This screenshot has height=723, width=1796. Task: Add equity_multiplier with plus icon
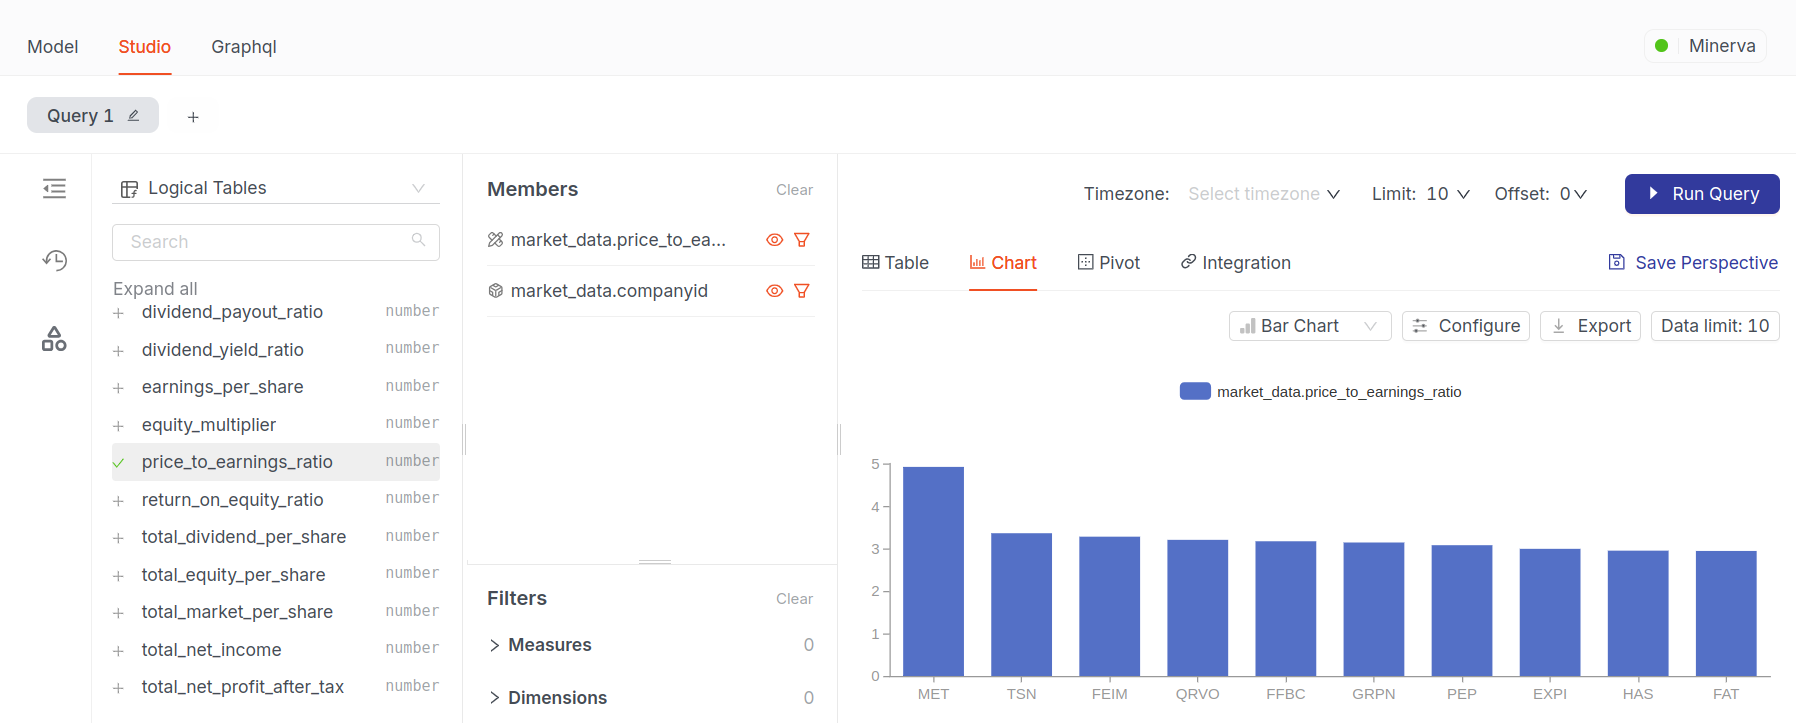(118, 426)
